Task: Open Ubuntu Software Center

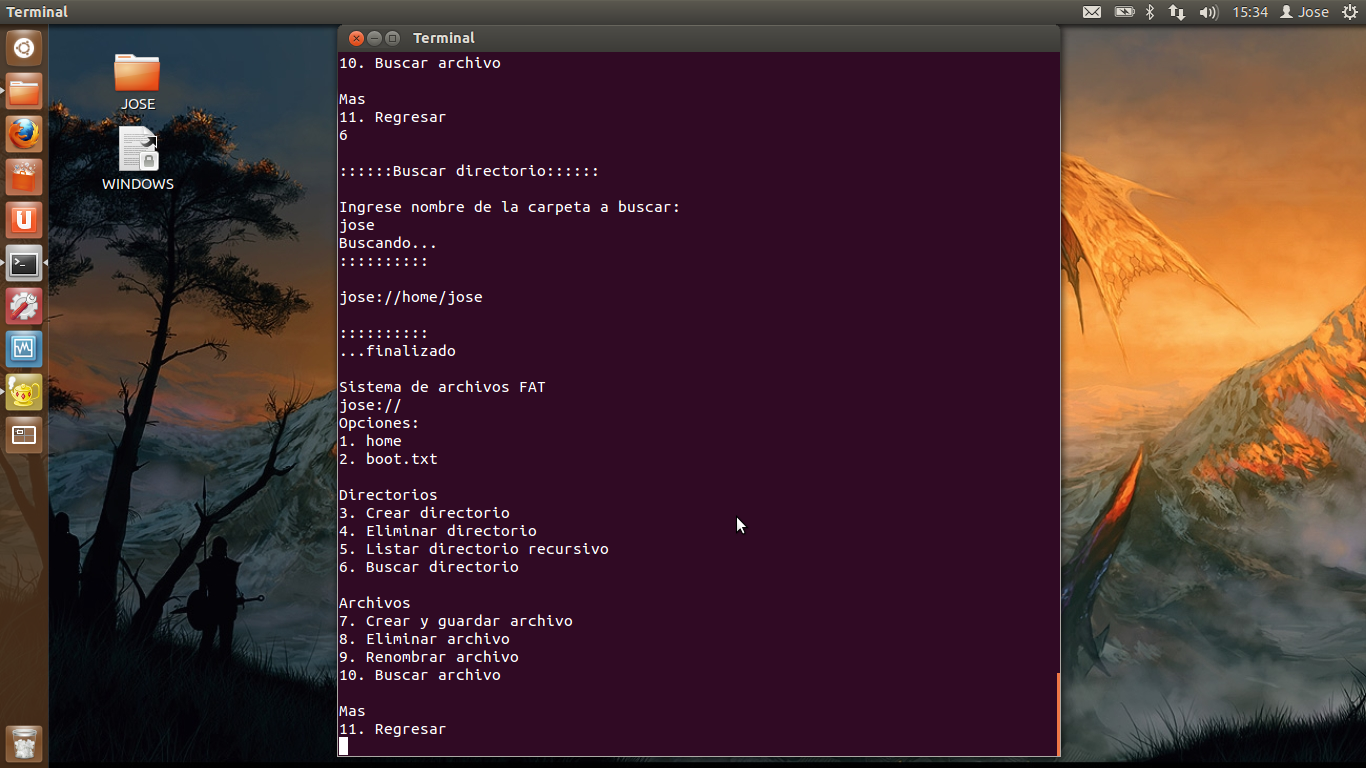Action: pos(24,177)
